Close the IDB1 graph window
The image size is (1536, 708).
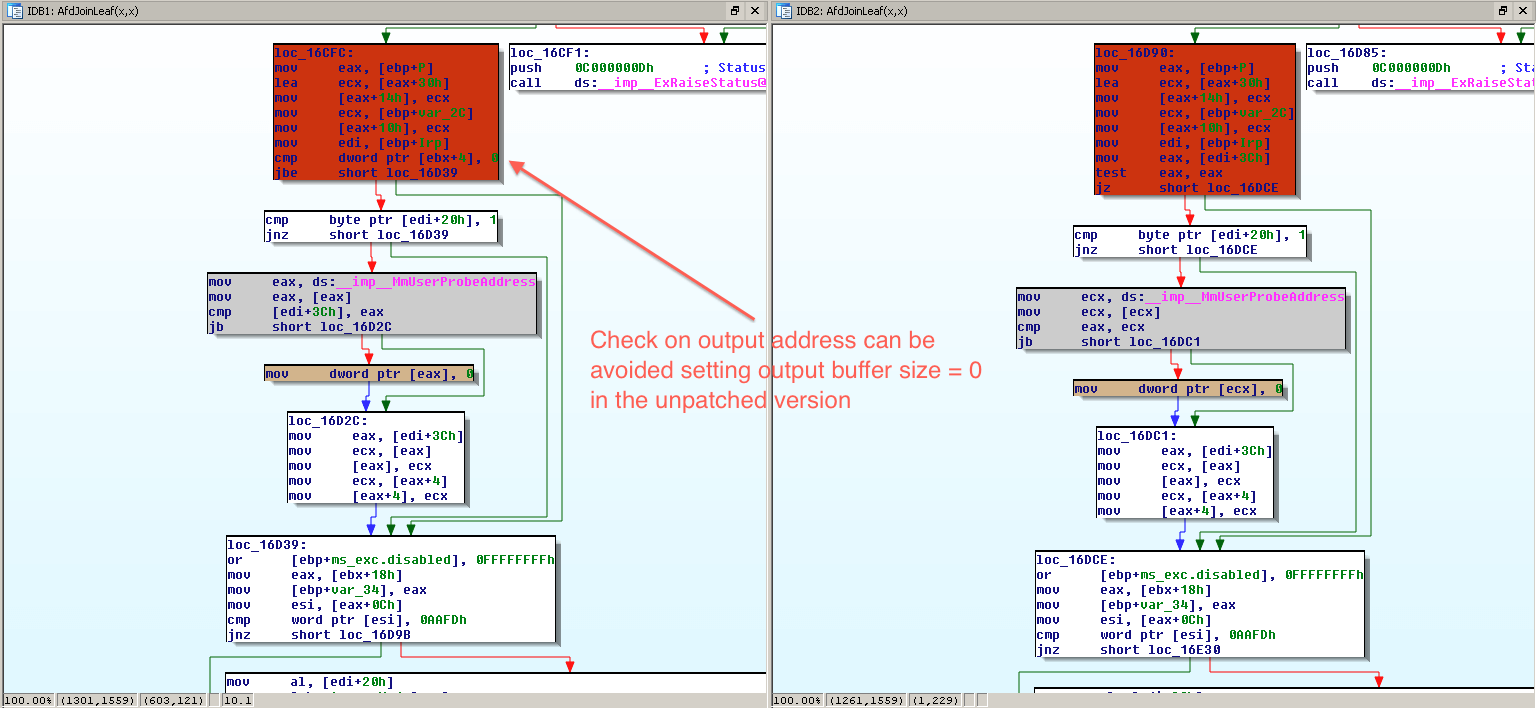click(755, 10)
